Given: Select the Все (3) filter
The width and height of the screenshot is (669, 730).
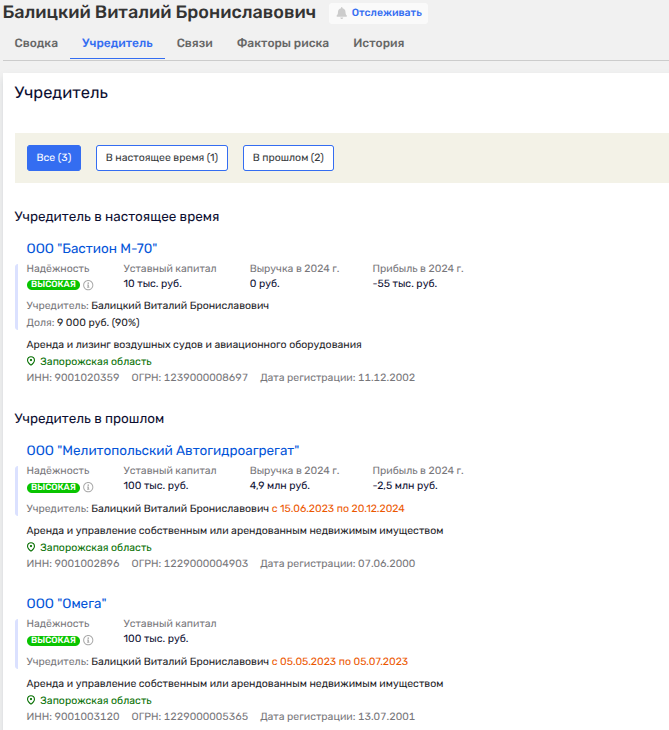Looking at the screenshot, I should coord(54,158).
